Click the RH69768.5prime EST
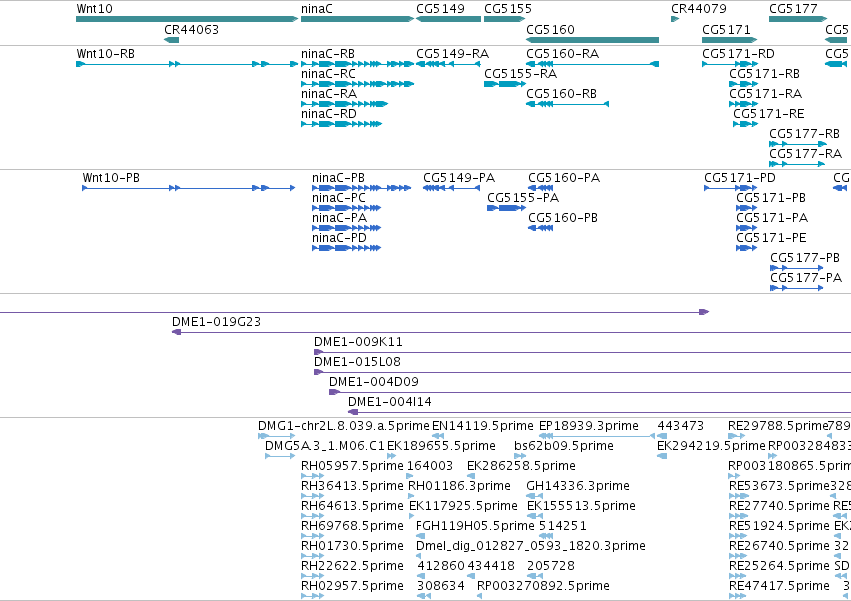Screen dimensions: 851x601 [313, 536]
